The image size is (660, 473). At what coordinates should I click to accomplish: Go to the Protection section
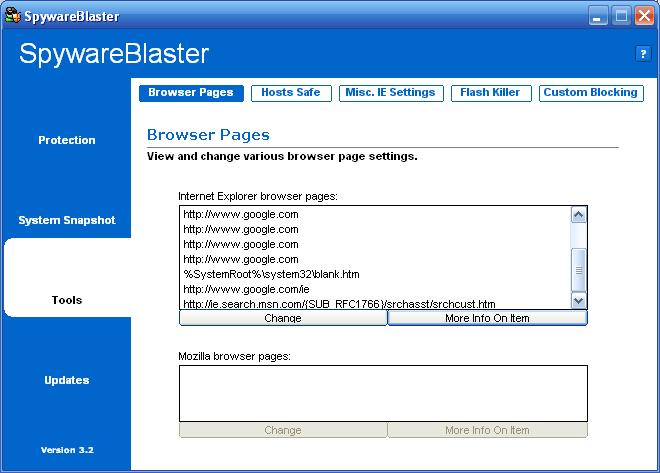tap(67, 140)
